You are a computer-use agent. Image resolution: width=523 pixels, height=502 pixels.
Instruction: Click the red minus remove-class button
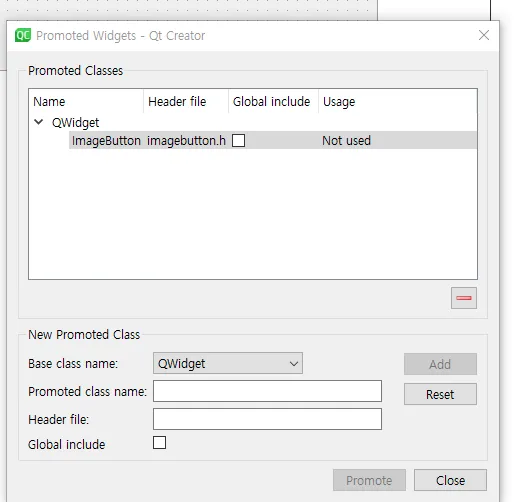point(464,298)
